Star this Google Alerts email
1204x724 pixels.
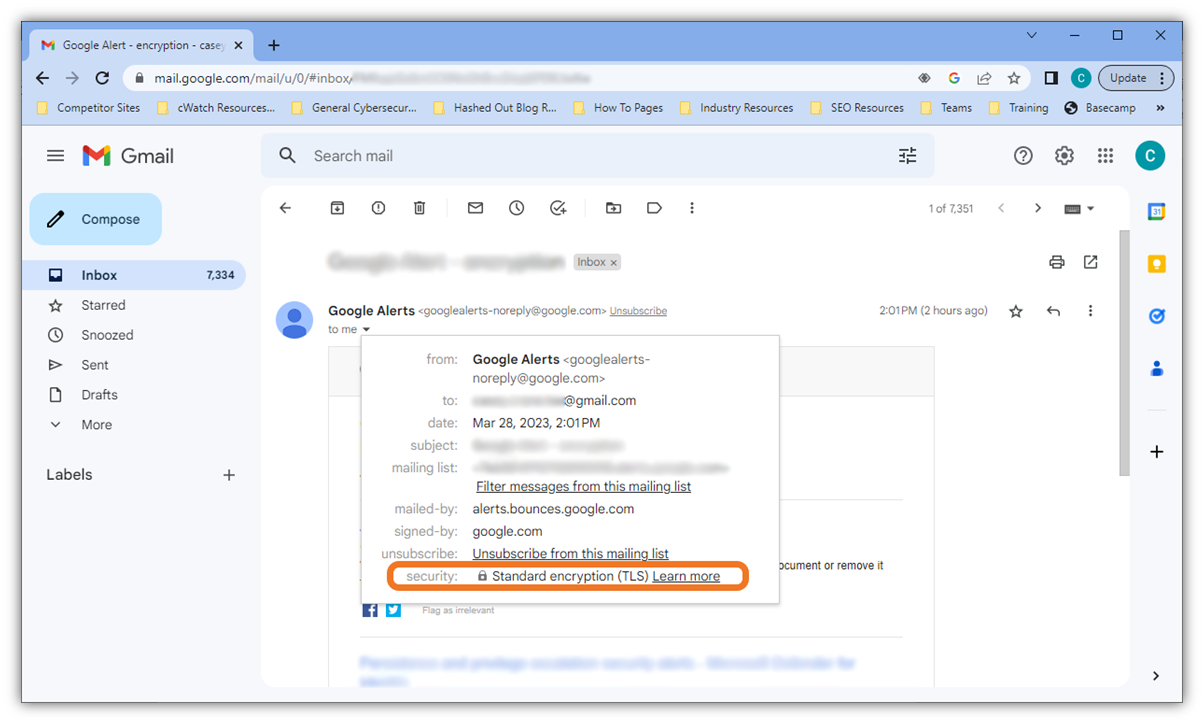[1015, 311]
